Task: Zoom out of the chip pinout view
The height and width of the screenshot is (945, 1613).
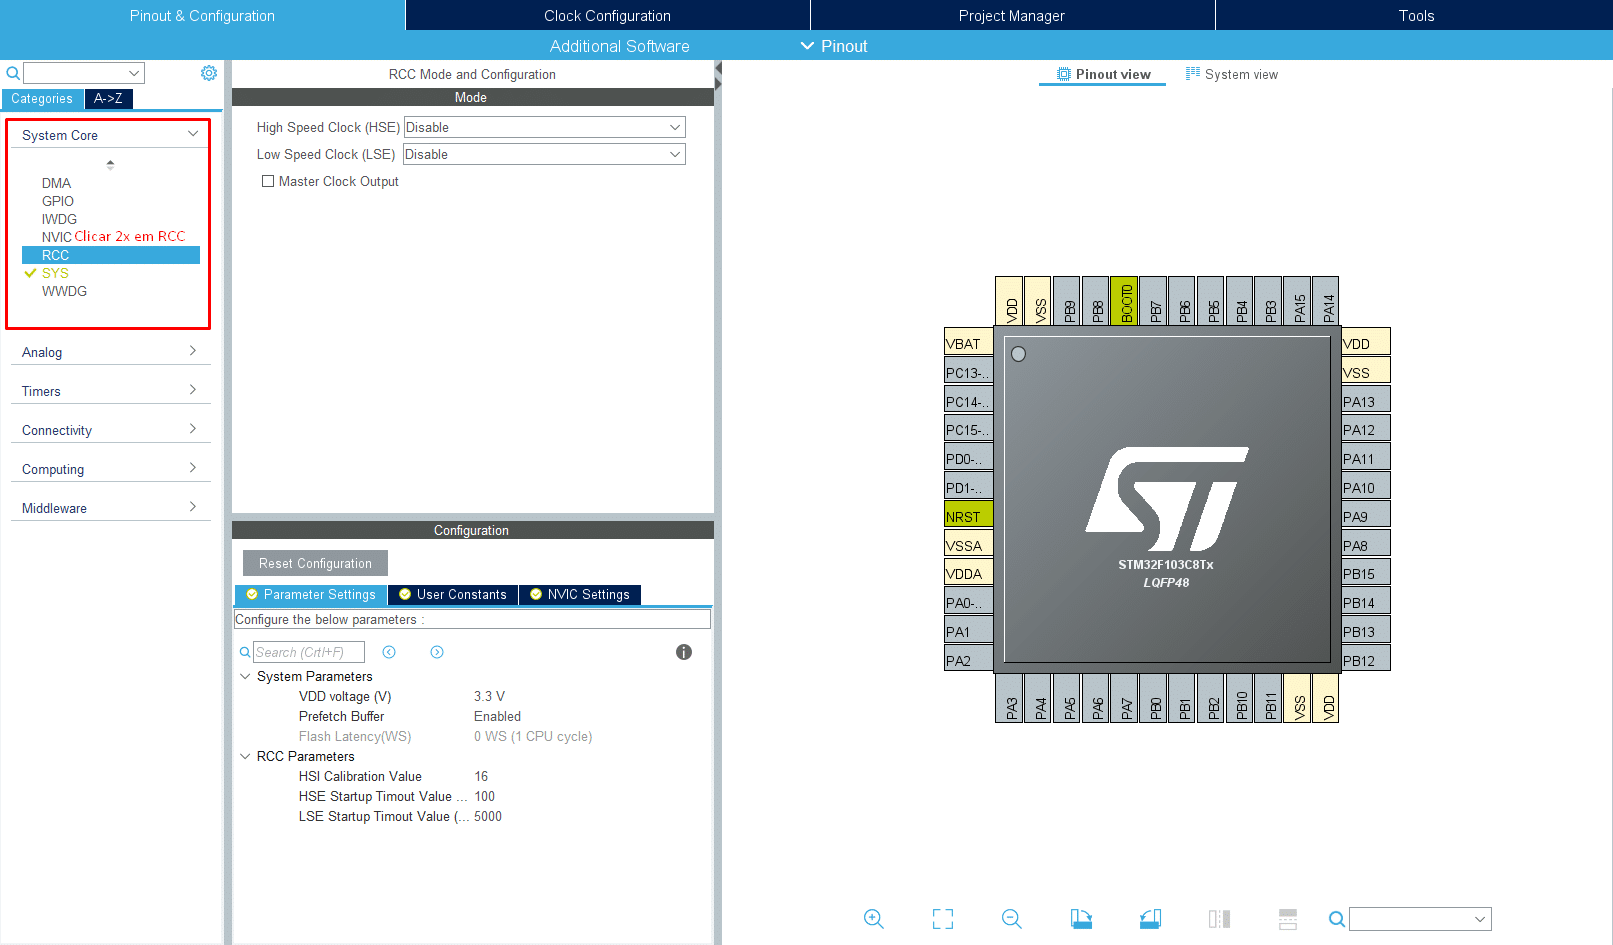Action: click(x=1012, y=919)
